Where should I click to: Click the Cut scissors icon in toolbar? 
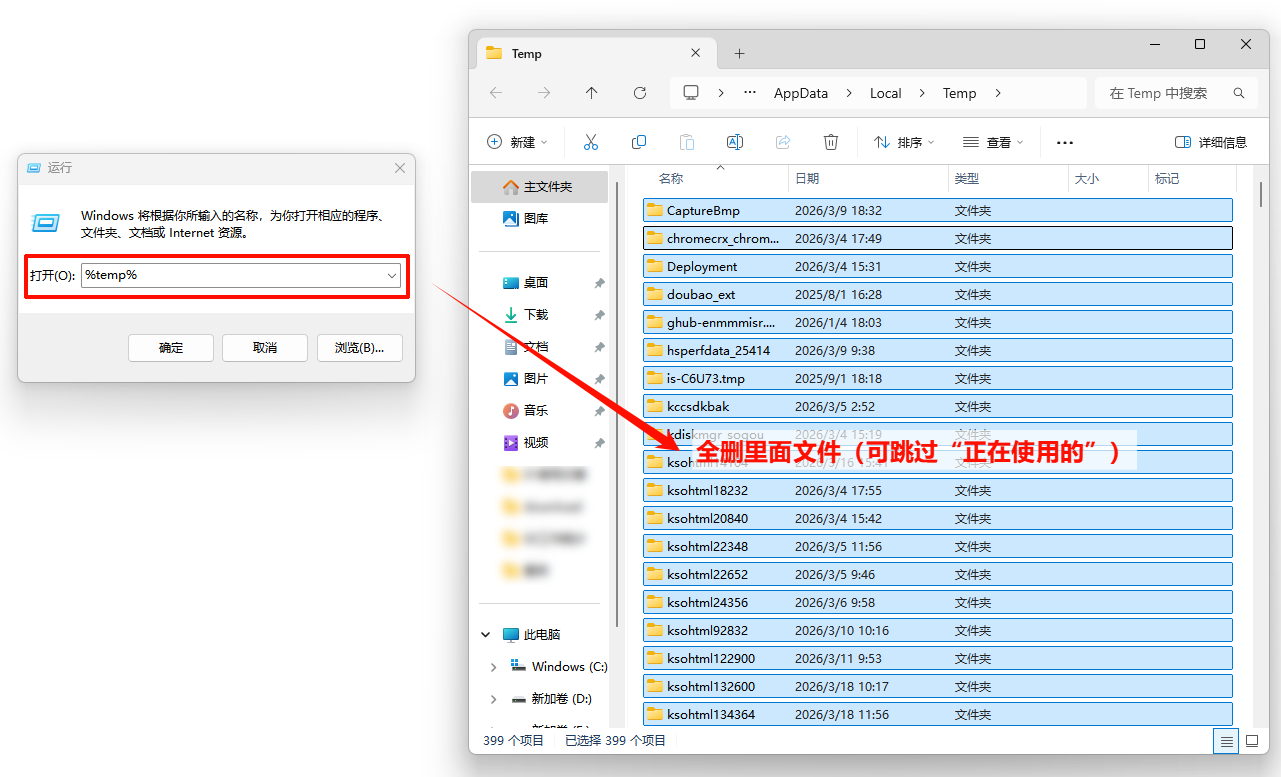click(590, 142)
